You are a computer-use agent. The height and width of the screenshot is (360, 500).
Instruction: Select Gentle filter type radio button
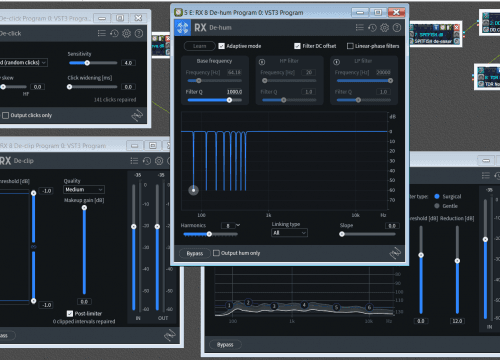(437, 206)
